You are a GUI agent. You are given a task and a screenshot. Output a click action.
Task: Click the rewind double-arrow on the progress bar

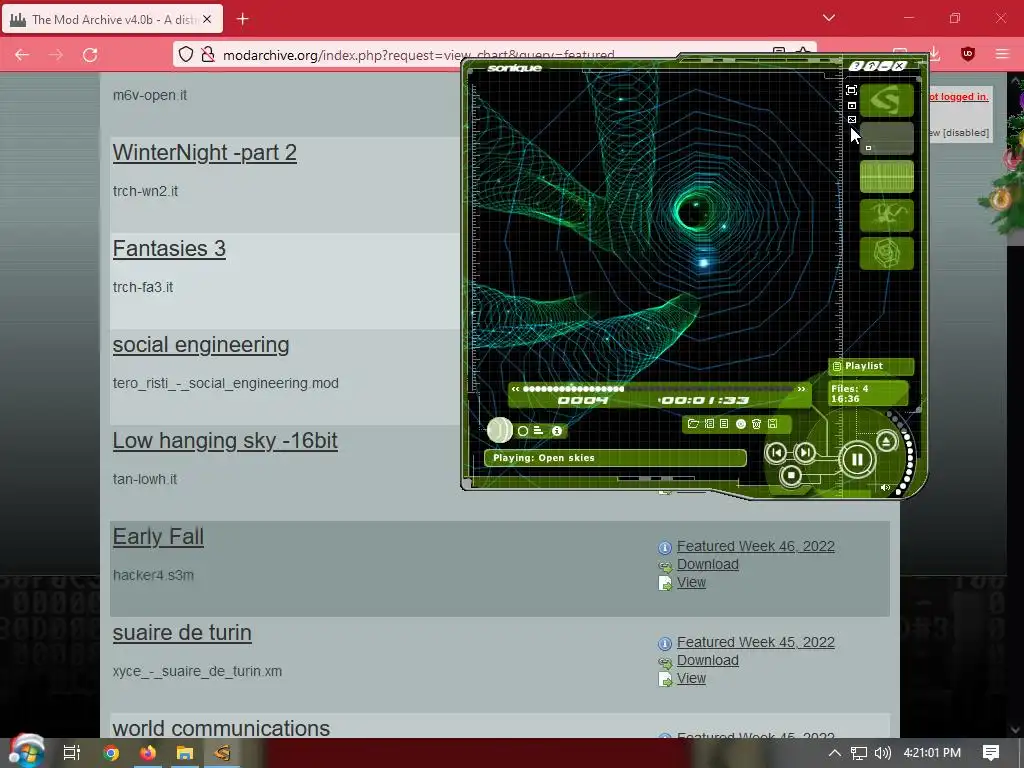coord(515,389)
